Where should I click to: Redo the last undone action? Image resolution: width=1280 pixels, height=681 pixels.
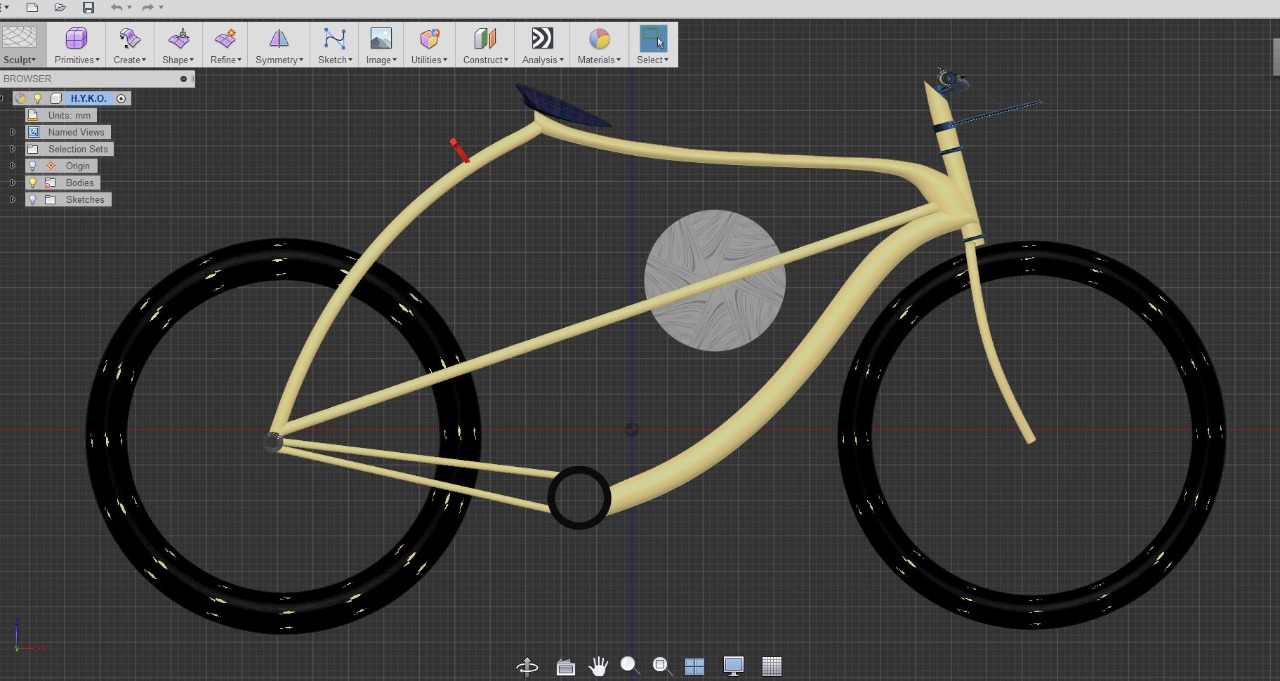point(148,7)
